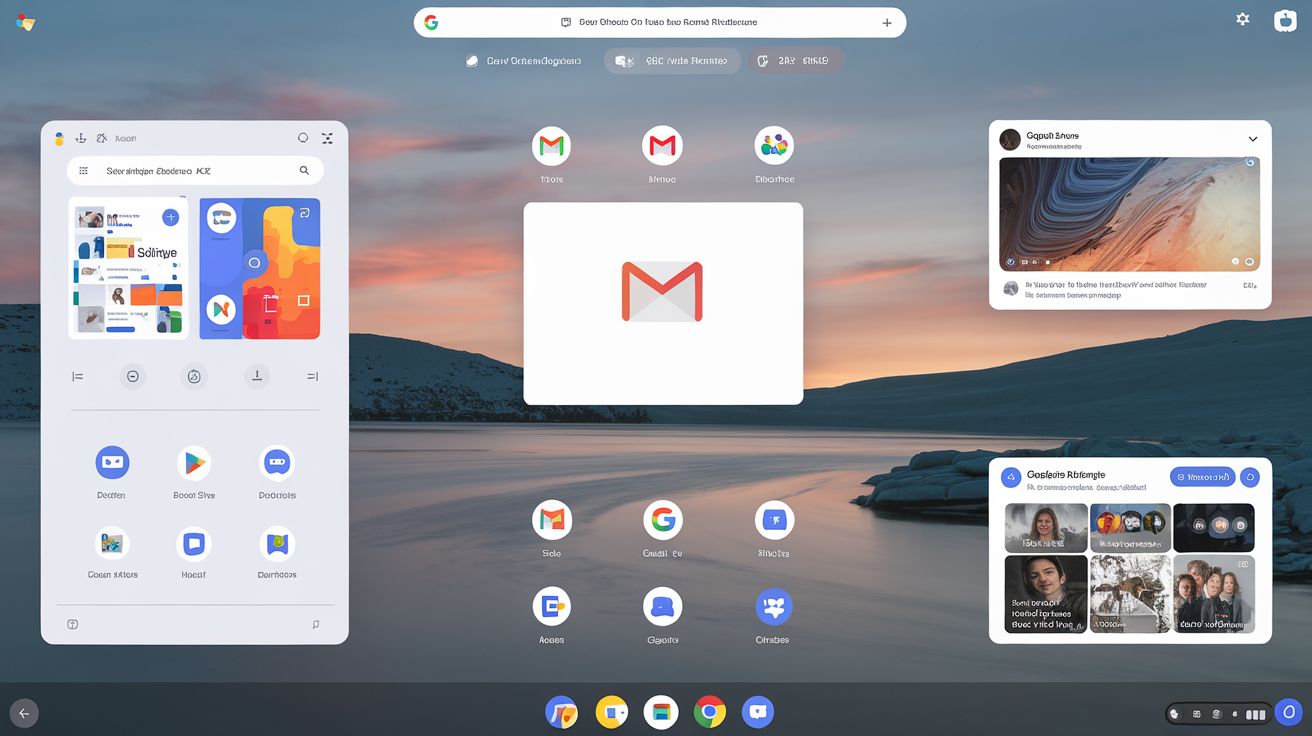Open the swirling abstract image in top-right card
The image size is (1312, 736).
coord(1129,213)
